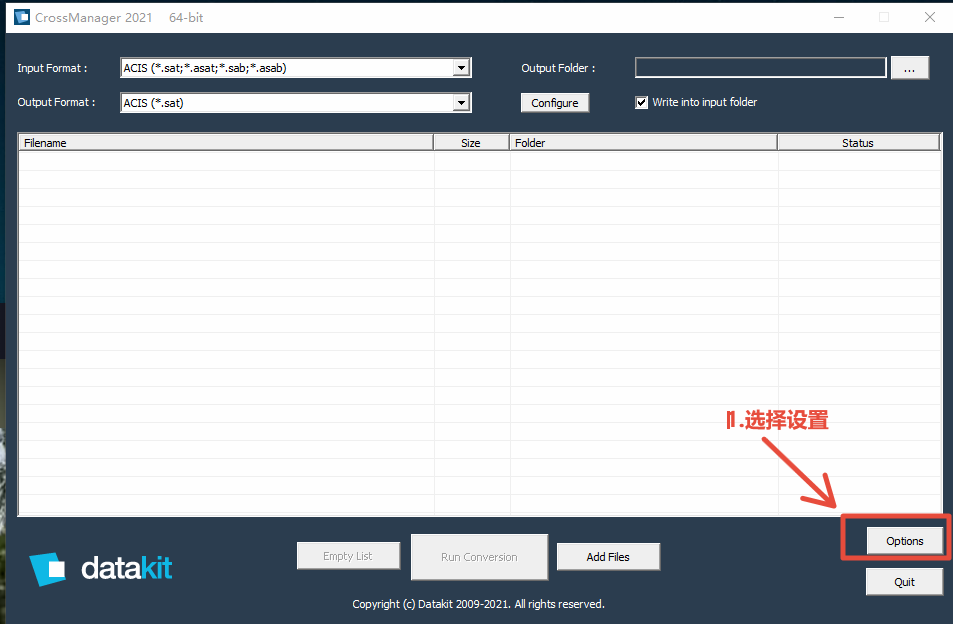Click into the Output Folder text field
The image size is (953, 624).
pyautogui.click(x=760, y=67)
